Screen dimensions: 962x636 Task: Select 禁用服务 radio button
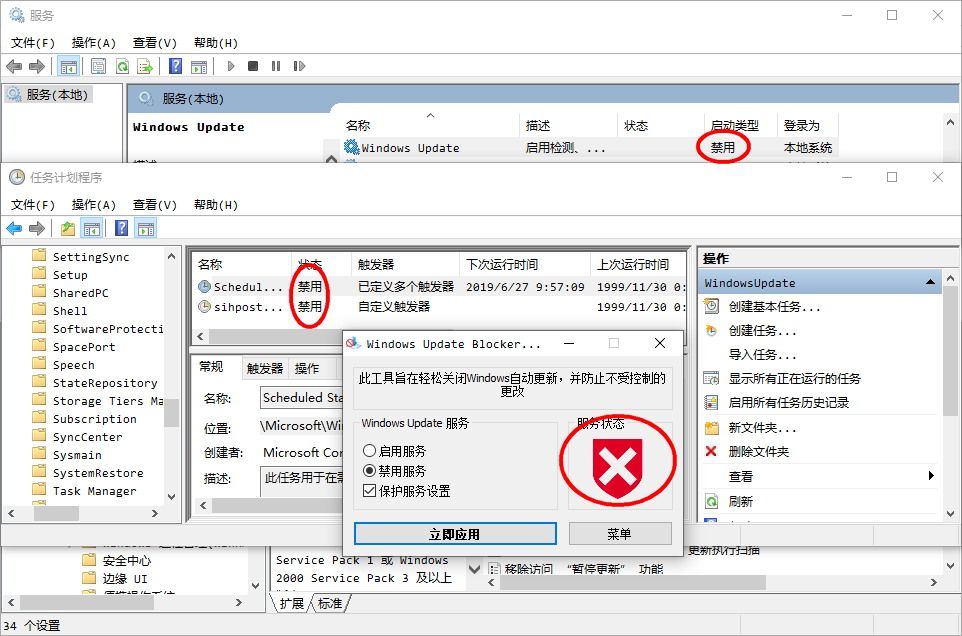[x=369, y=471]
